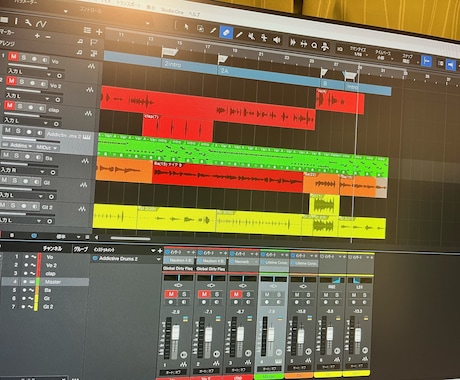
Task: Switch to the グループ tab in the mixer
Action: pyautogui.click(x=81, y=249)
